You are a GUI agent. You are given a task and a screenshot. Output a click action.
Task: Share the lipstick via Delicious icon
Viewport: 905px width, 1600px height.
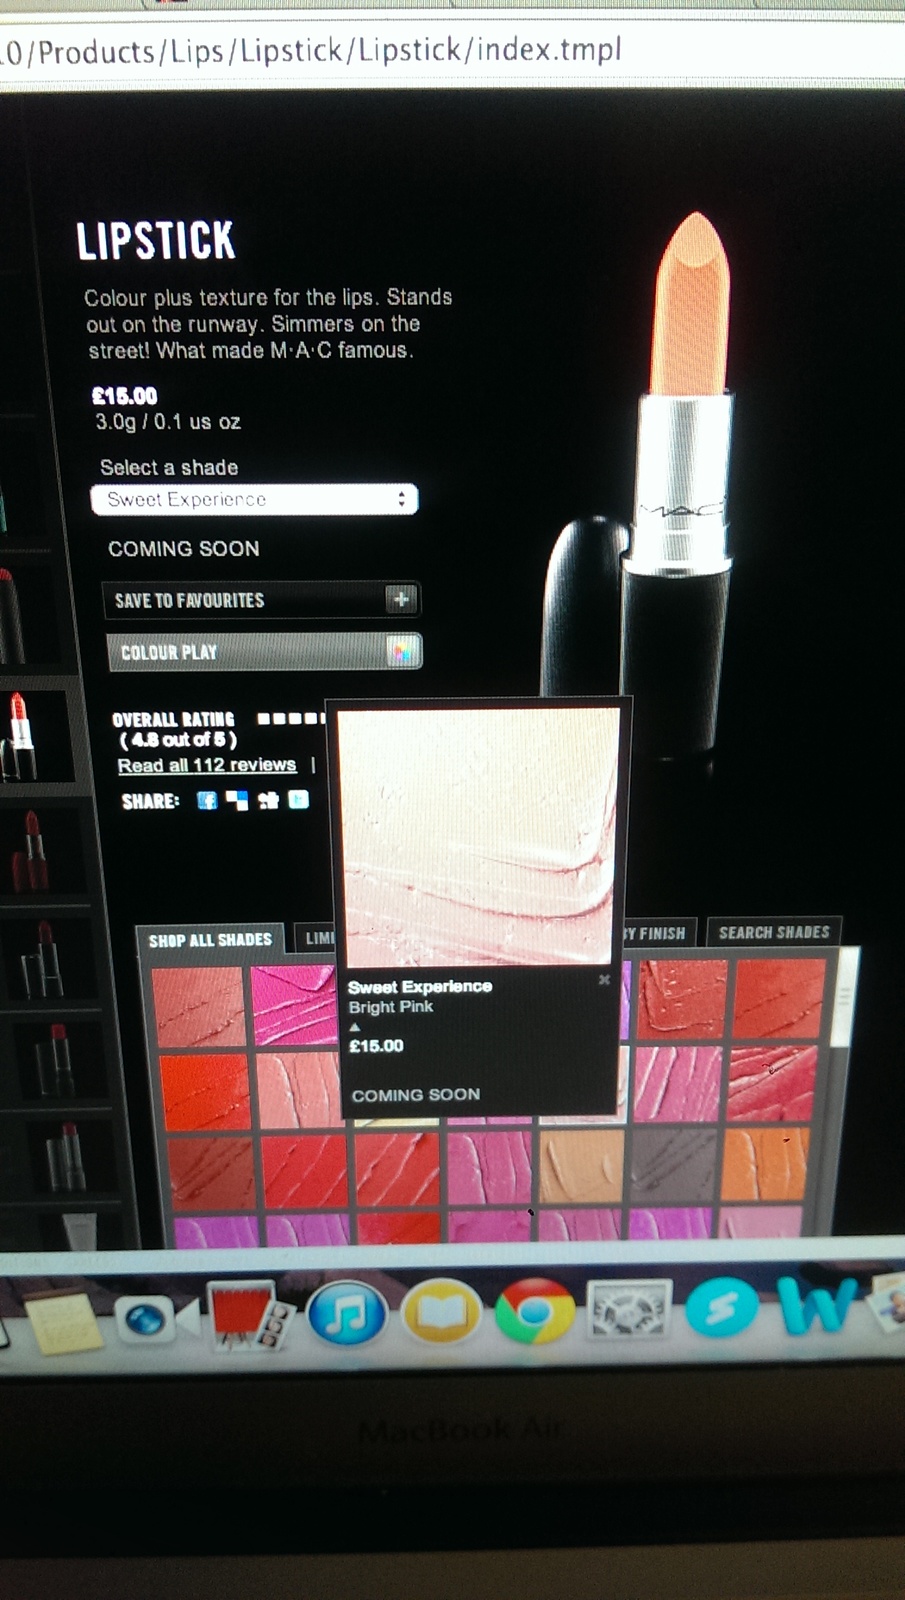pyautogui.click(x=237, y=800)
